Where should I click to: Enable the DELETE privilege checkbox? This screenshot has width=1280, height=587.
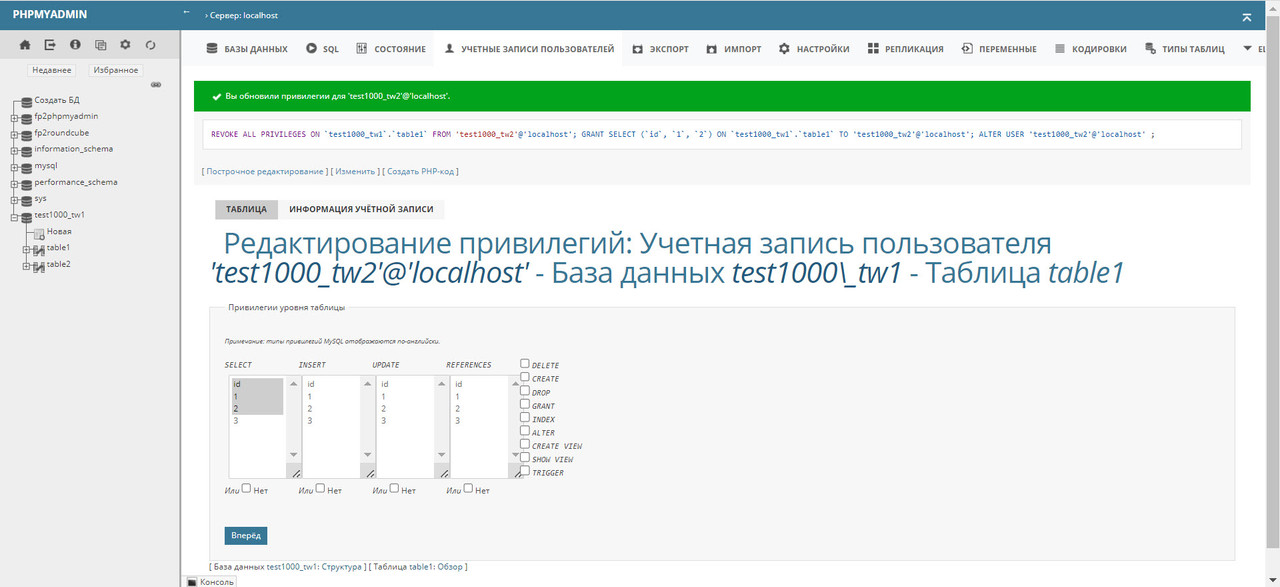[x=525, y=364]
